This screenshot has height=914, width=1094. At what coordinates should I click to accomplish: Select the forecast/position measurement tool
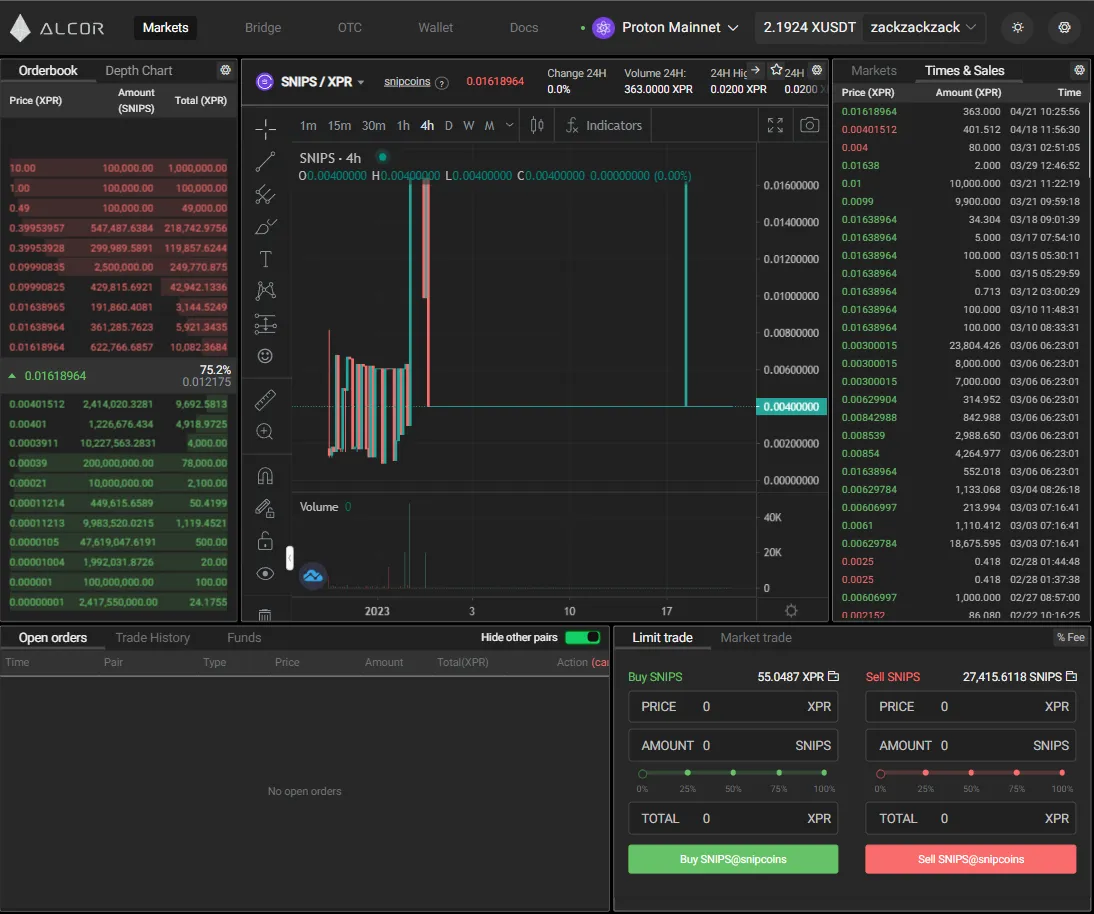click(265, 324)
